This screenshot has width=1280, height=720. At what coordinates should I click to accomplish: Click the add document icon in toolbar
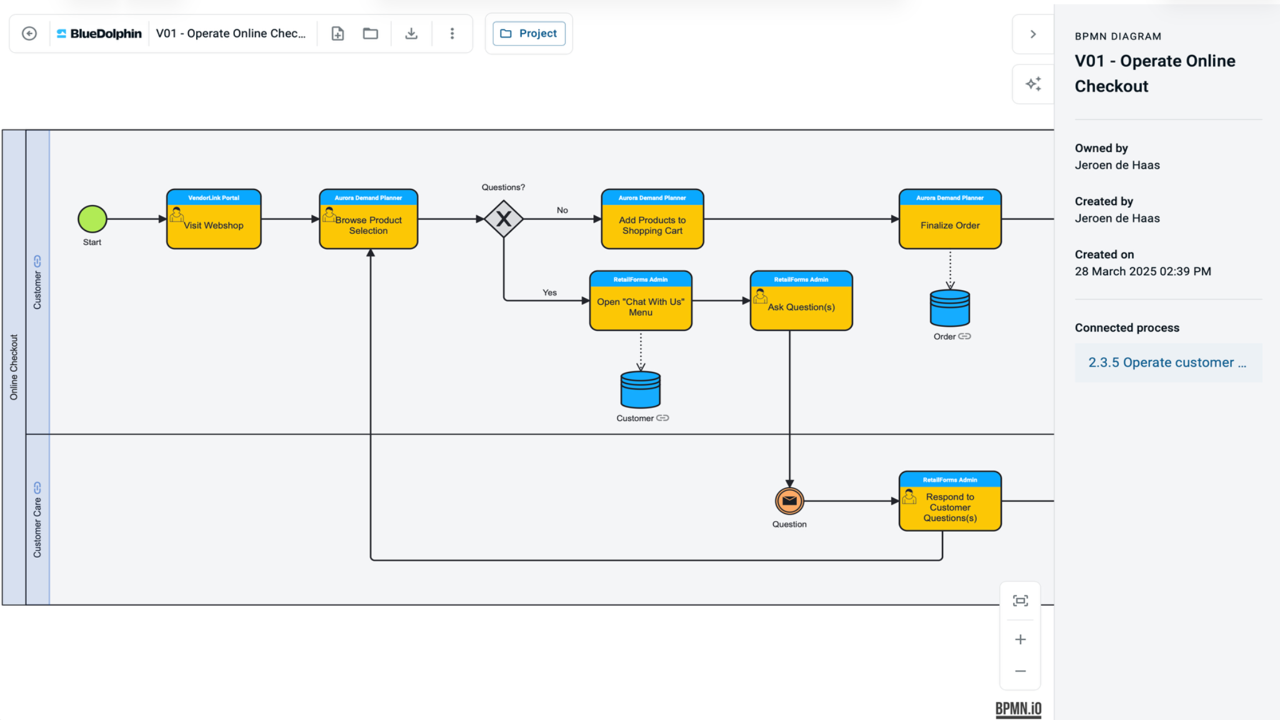pyautogui.click(x=338, y=34)
